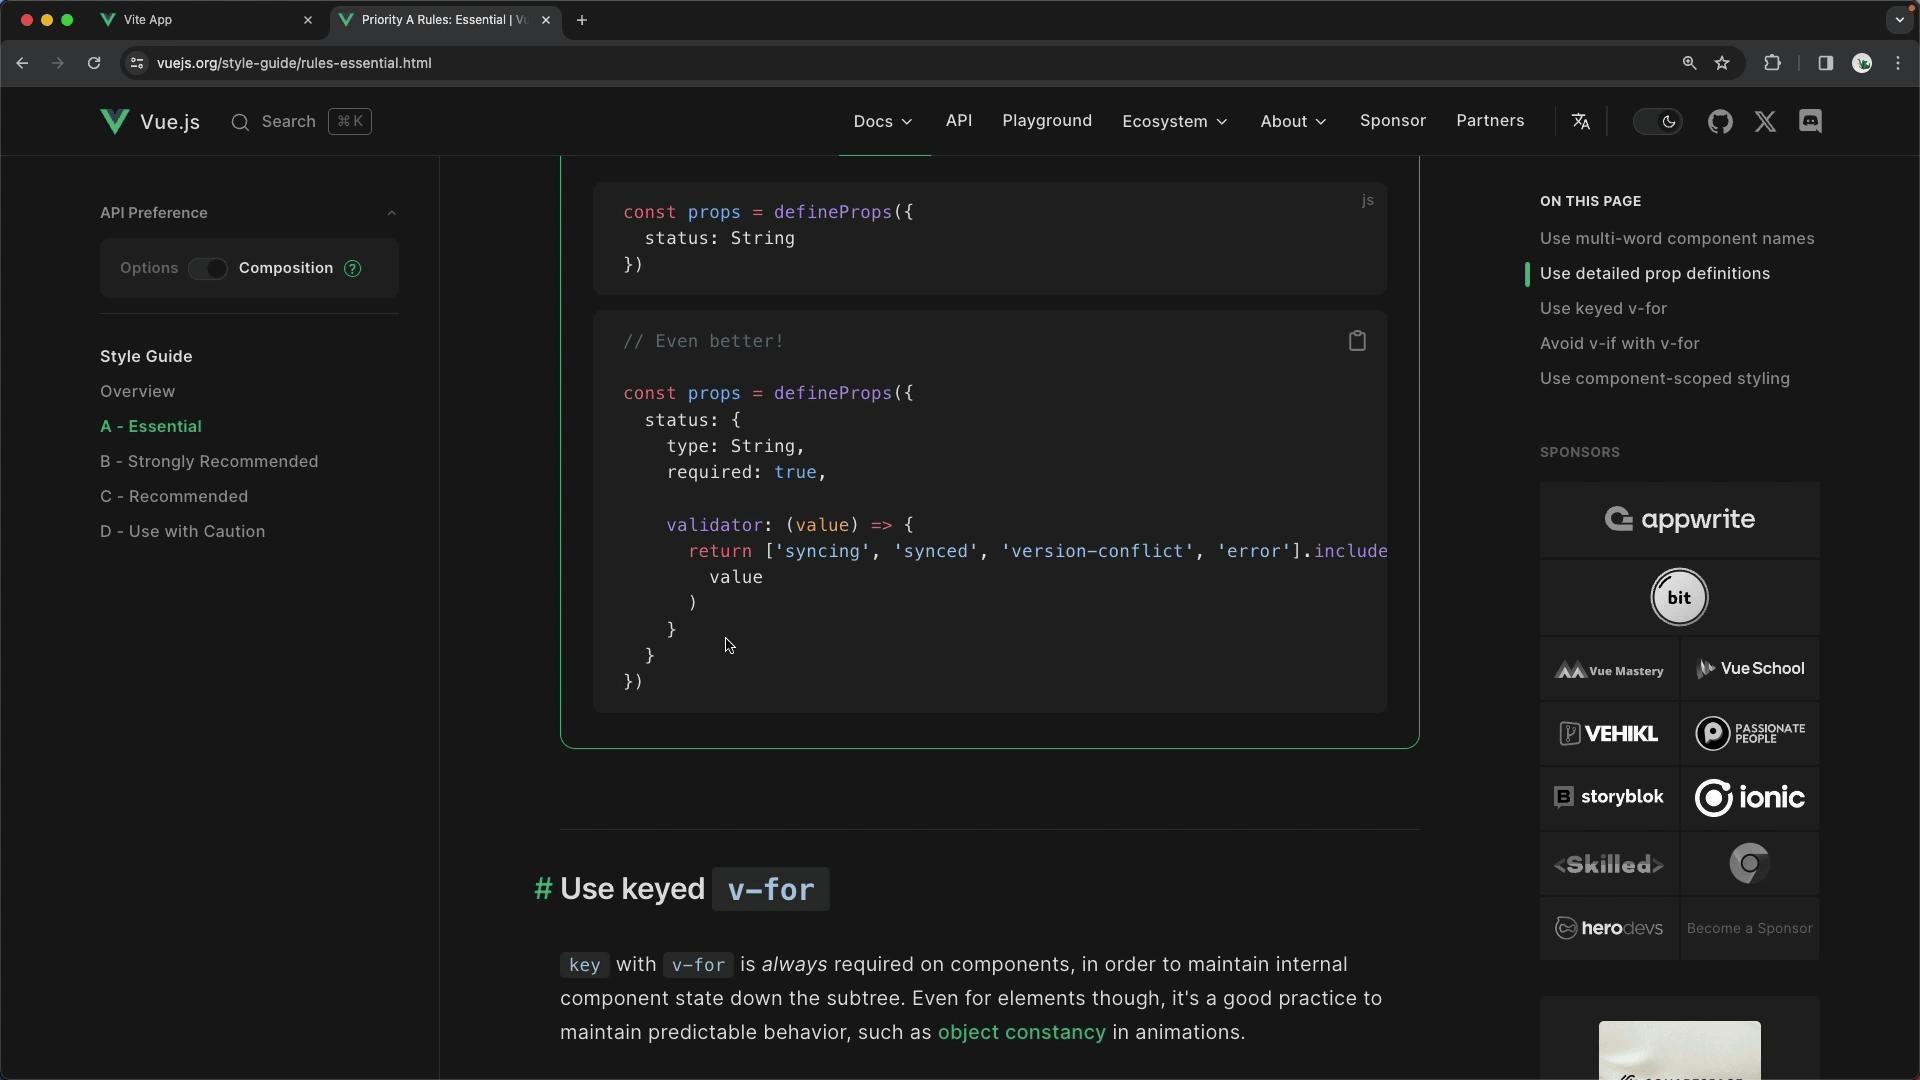
Task: Close the Vite App tab
Action: pos(308,20)
